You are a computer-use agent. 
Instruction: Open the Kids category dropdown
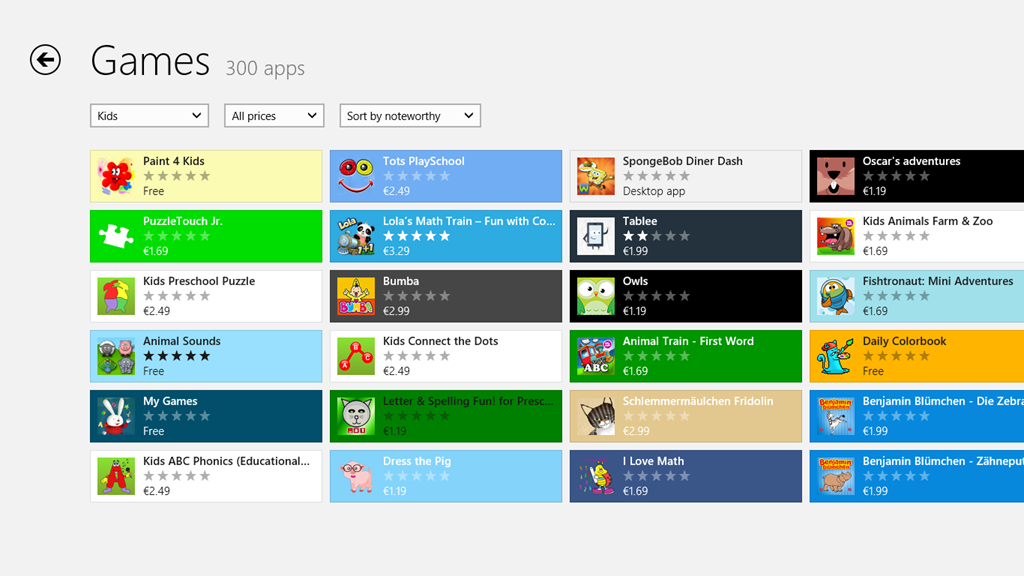[x=149, y=116]
